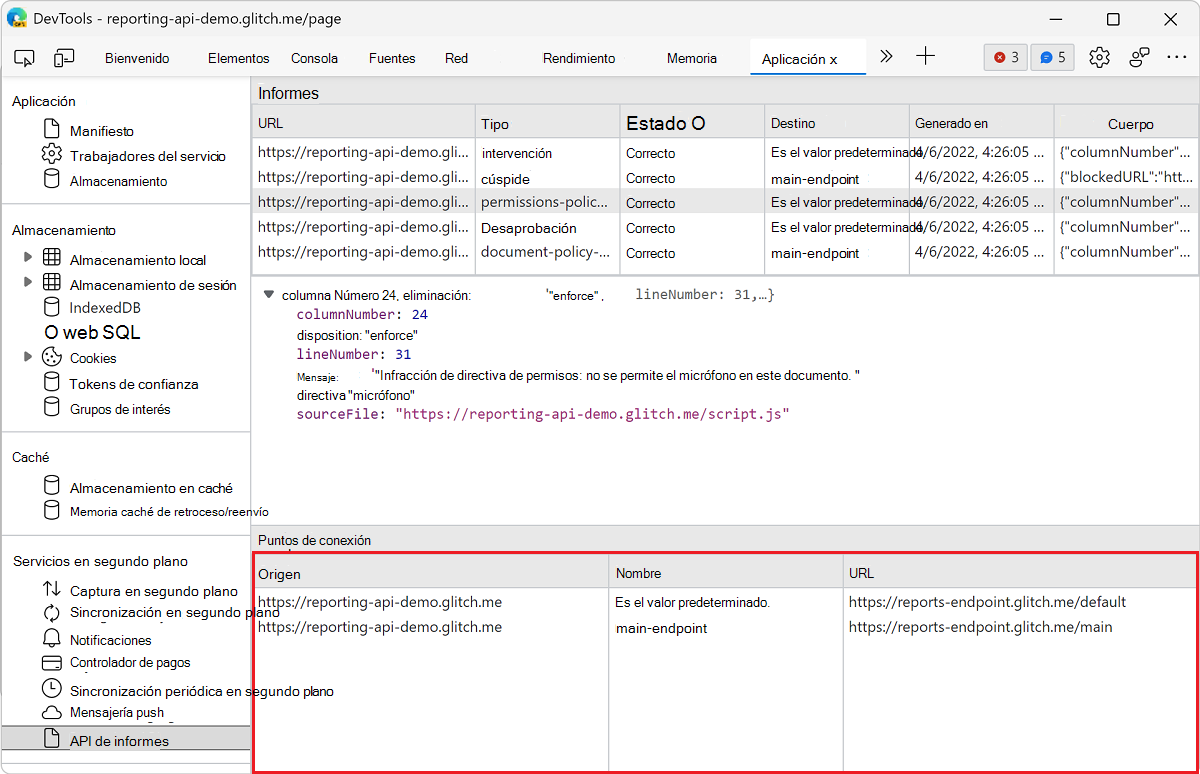Switch to the Consola tab

coord(314,58)
